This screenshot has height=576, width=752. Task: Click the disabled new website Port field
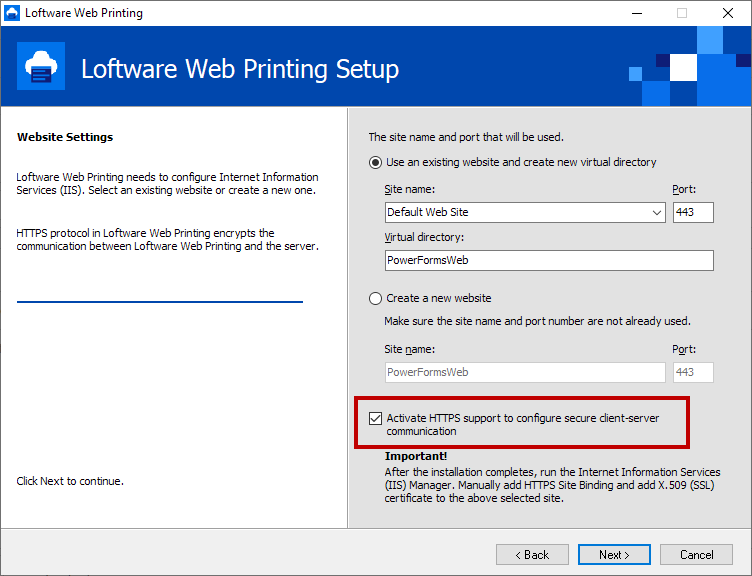693,372
